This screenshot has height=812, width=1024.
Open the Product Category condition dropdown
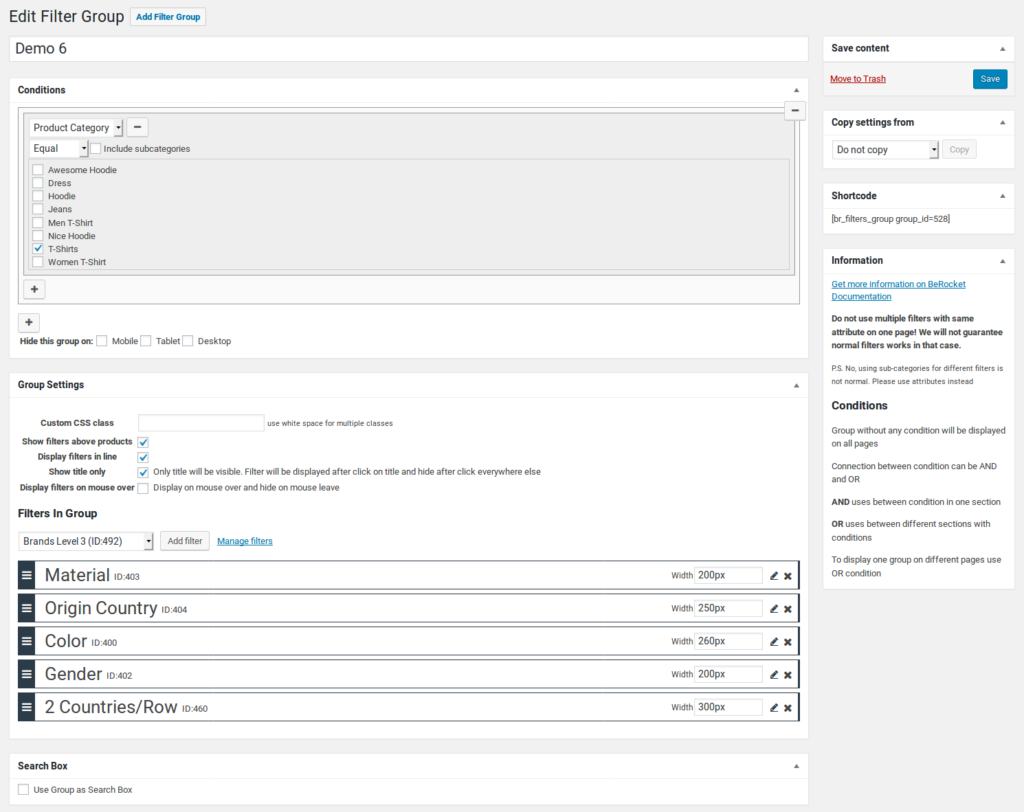click(x=76, y=128)
